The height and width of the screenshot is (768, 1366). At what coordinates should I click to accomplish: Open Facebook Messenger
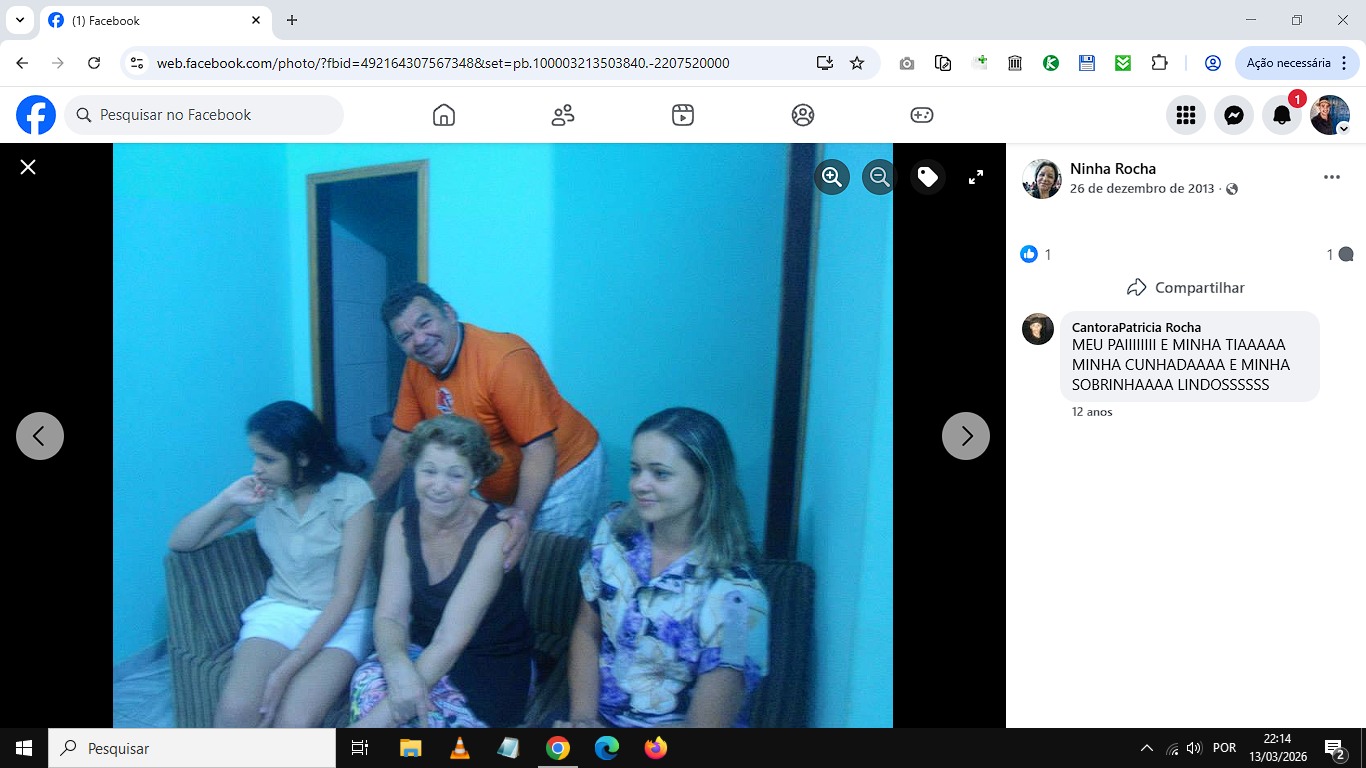(x=1234, y=115)
